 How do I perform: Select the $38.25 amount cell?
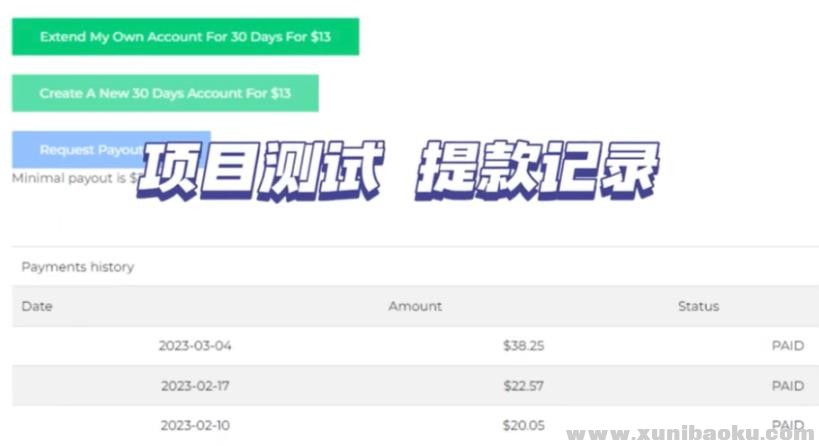coord(523,346)
